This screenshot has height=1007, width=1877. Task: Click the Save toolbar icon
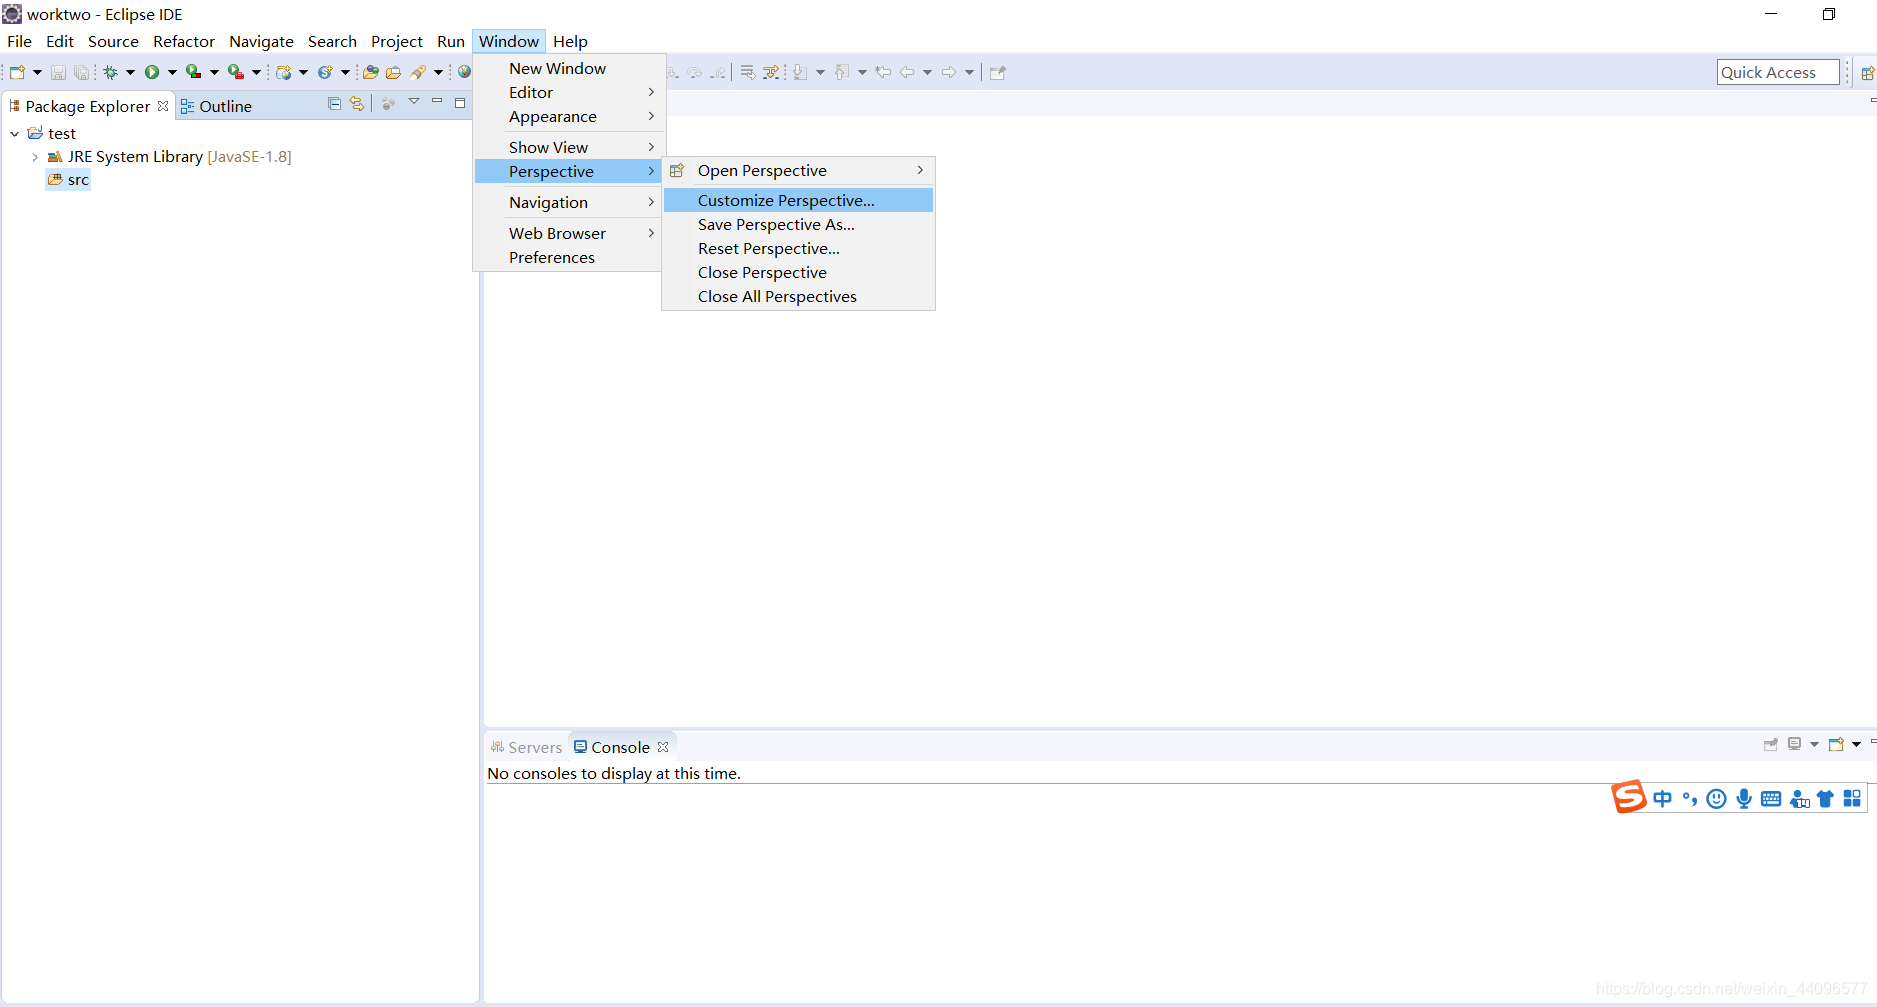58,72
